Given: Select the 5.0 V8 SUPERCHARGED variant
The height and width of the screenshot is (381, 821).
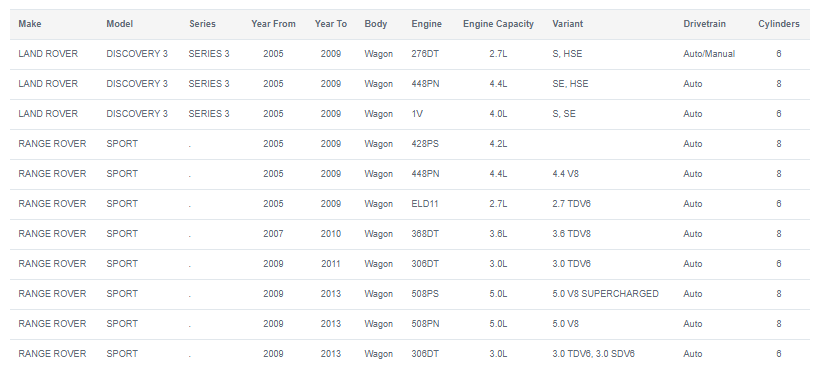Looking at the screenshot, I should click(605, 294).
